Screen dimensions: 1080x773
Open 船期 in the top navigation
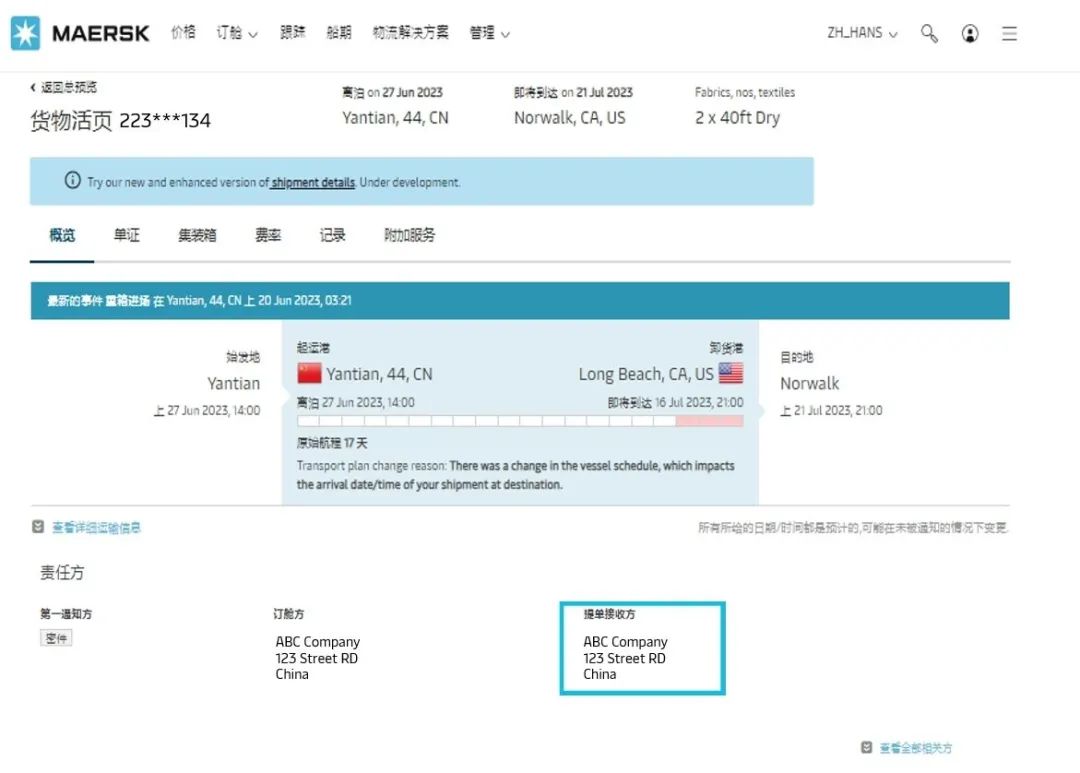[339, 32]
